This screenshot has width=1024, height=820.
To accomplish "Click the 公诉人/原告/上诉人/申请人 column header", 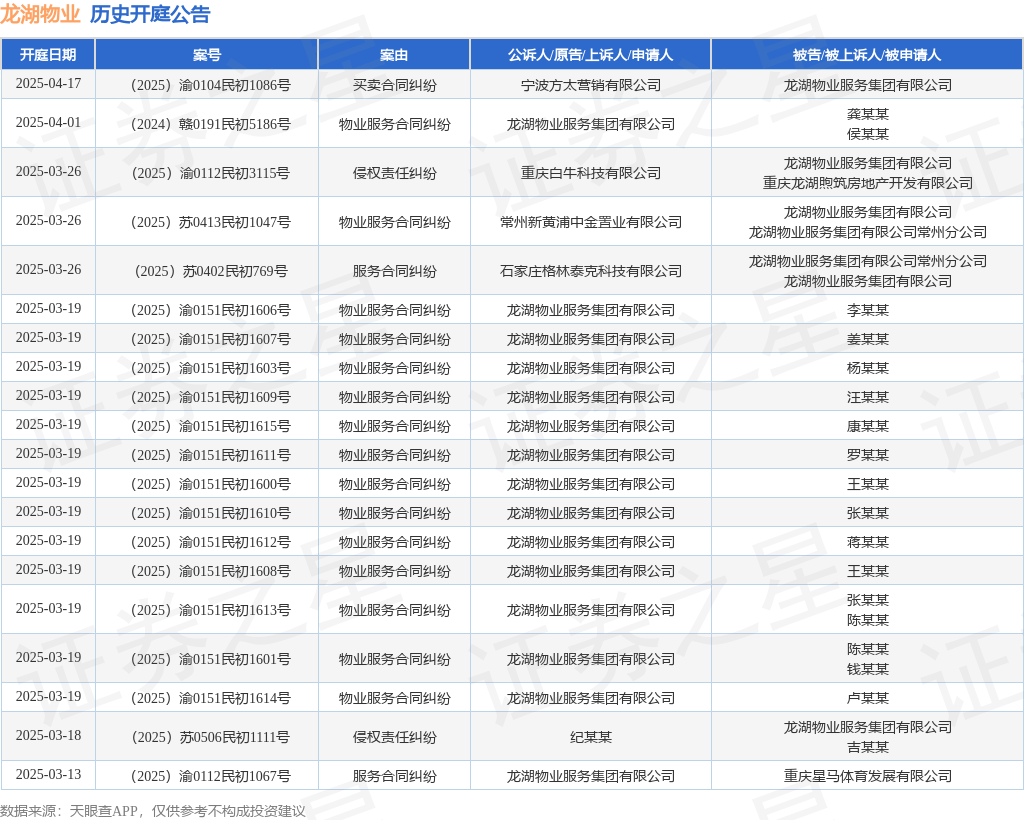I will 590,55.
